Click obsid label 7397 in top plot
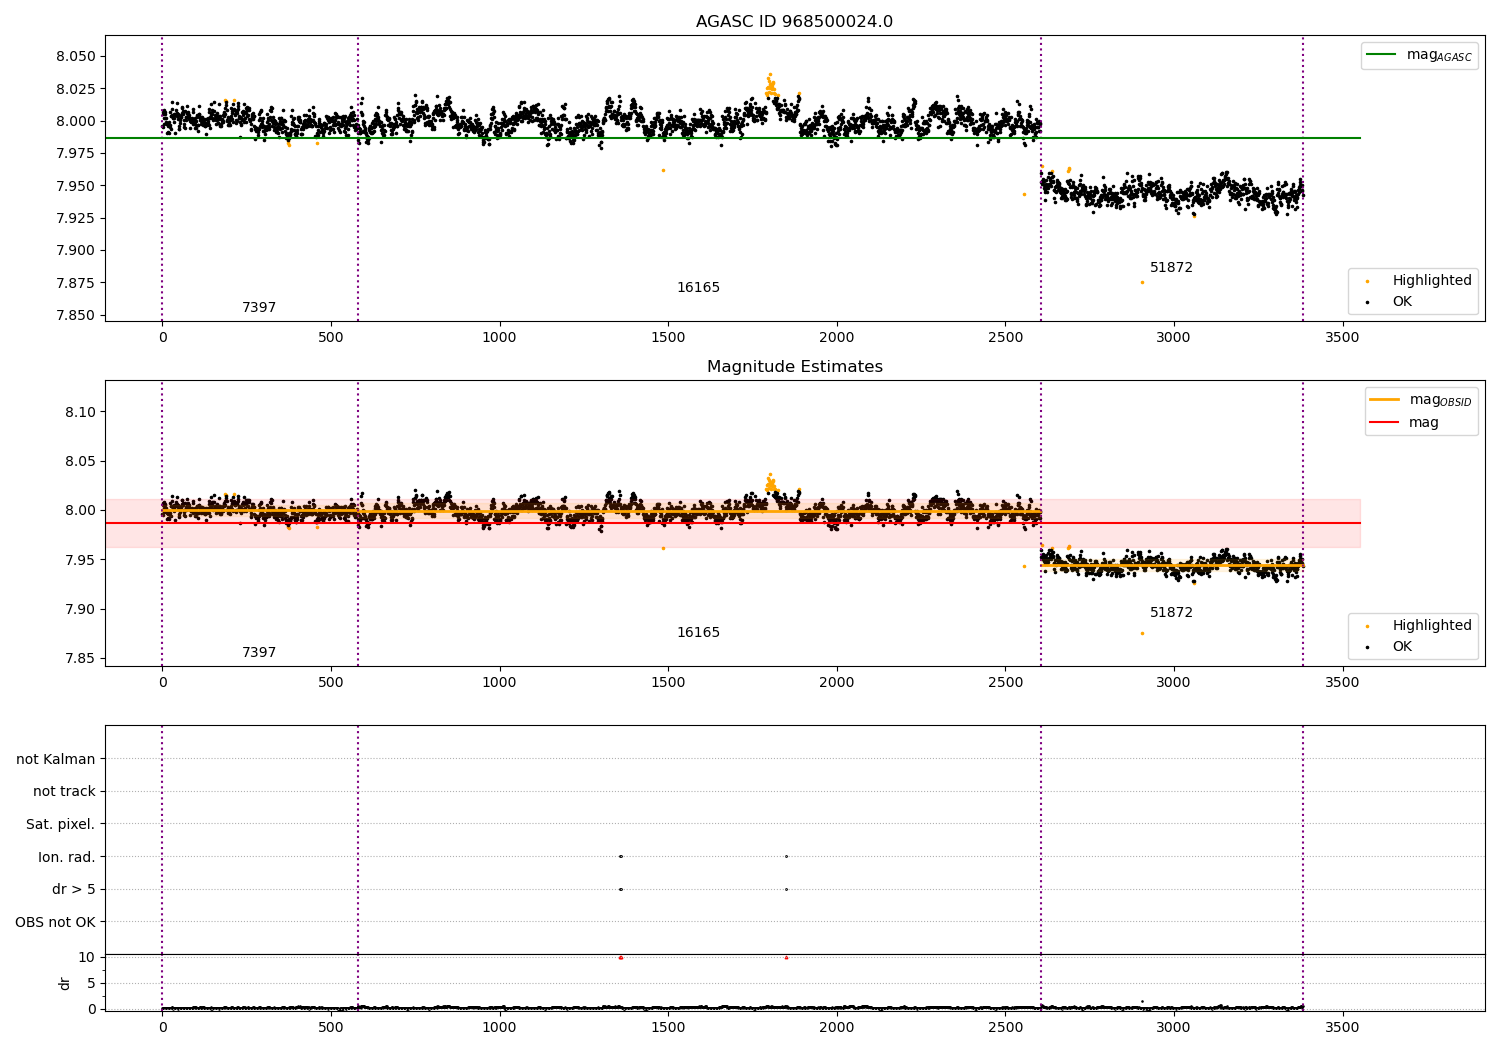The height and width of the screenshot is (1050, 1500). (259, 308)
